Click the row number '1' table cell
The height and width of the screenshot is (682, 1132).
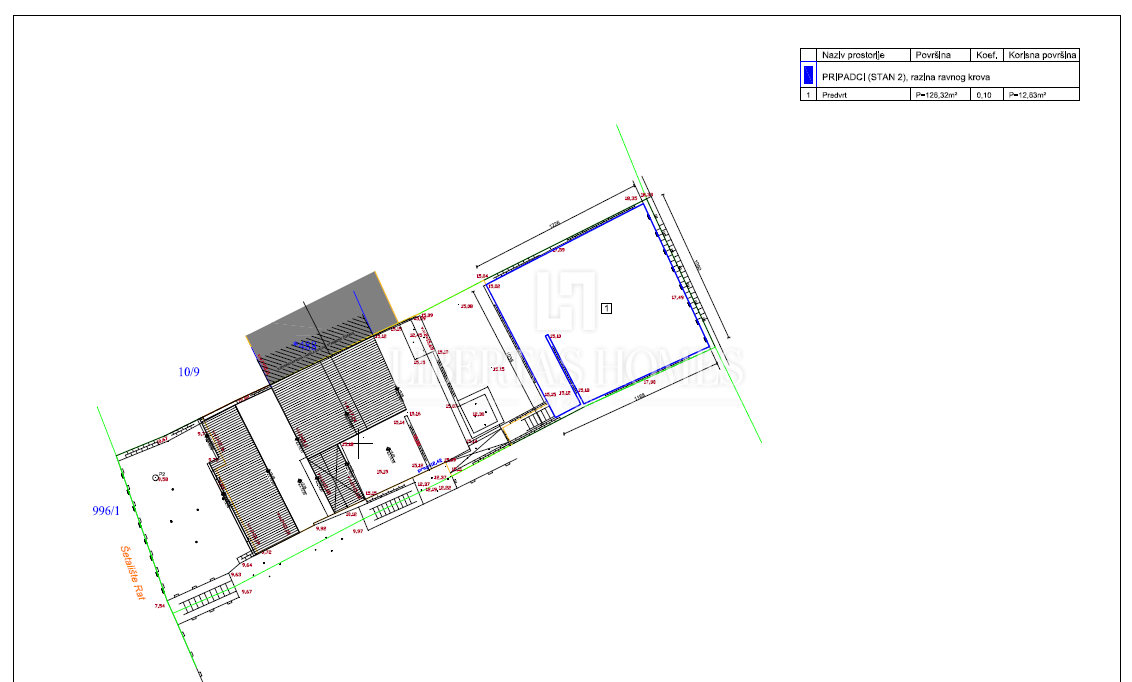(808, 95)
